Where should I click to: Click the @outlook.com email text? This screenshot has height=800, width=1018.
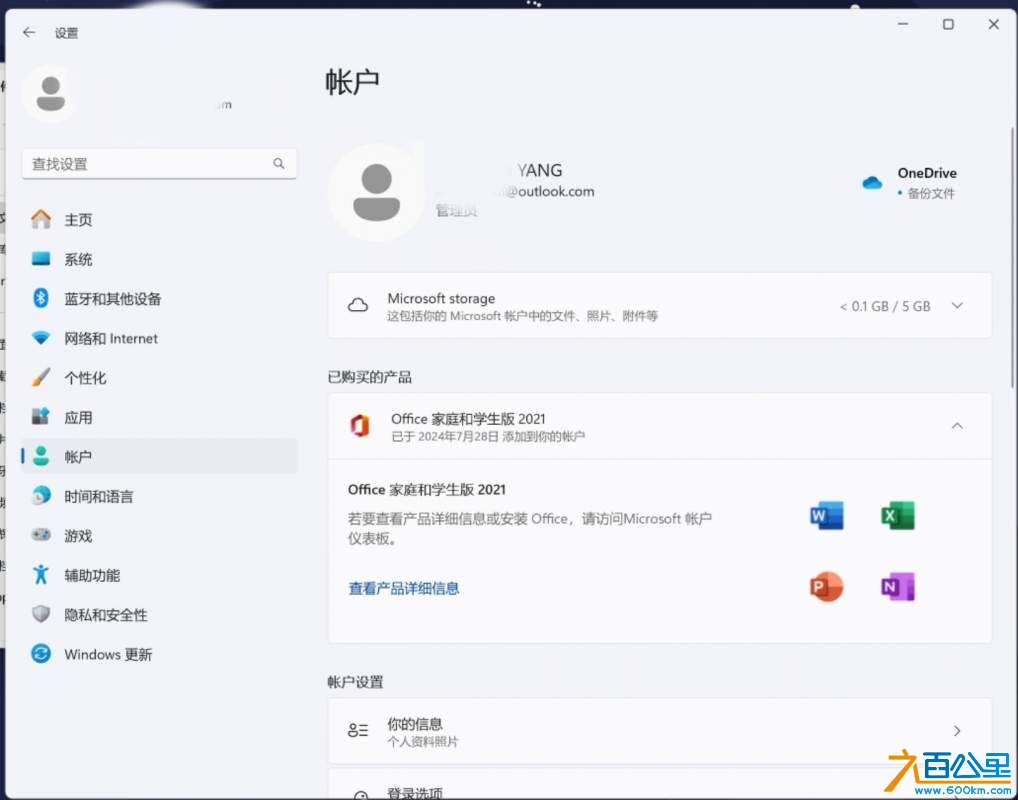point(550,192)
